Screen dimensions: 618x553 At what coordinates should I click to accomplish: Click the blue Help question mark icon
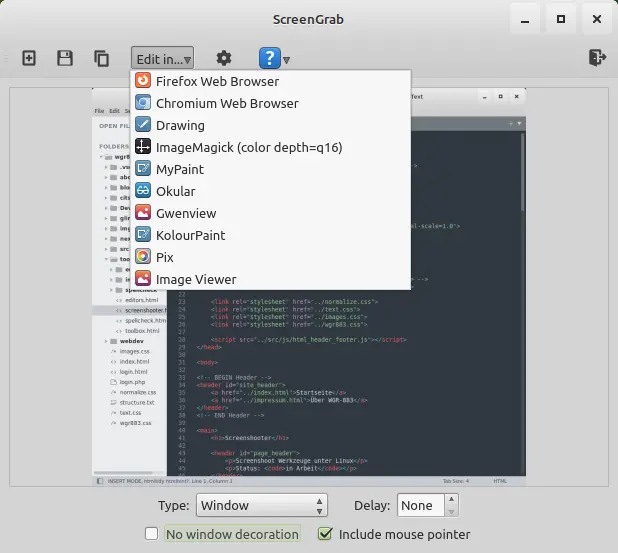(270, 58)
